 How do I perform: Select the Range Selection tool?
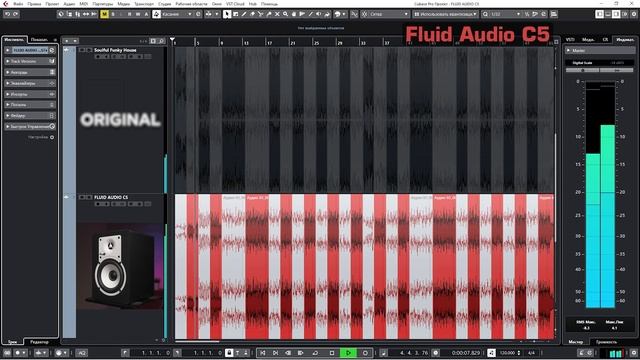(236, 14)
